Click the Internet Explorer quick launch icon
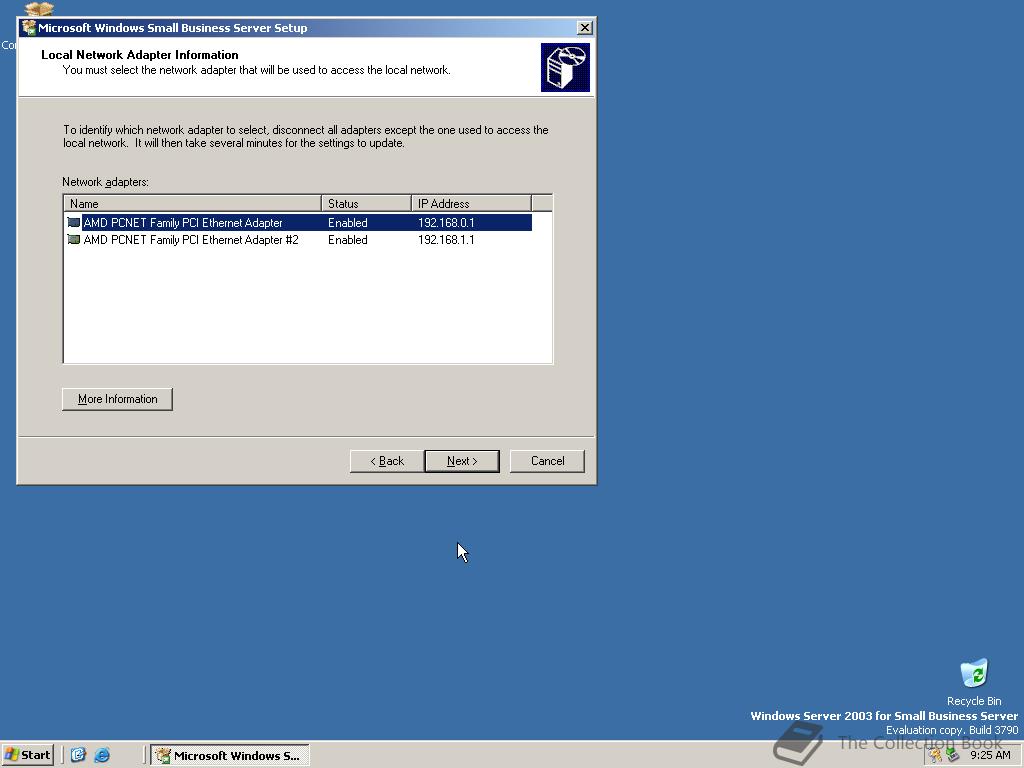Screen dimensions: 1024x768 (102, 755)
